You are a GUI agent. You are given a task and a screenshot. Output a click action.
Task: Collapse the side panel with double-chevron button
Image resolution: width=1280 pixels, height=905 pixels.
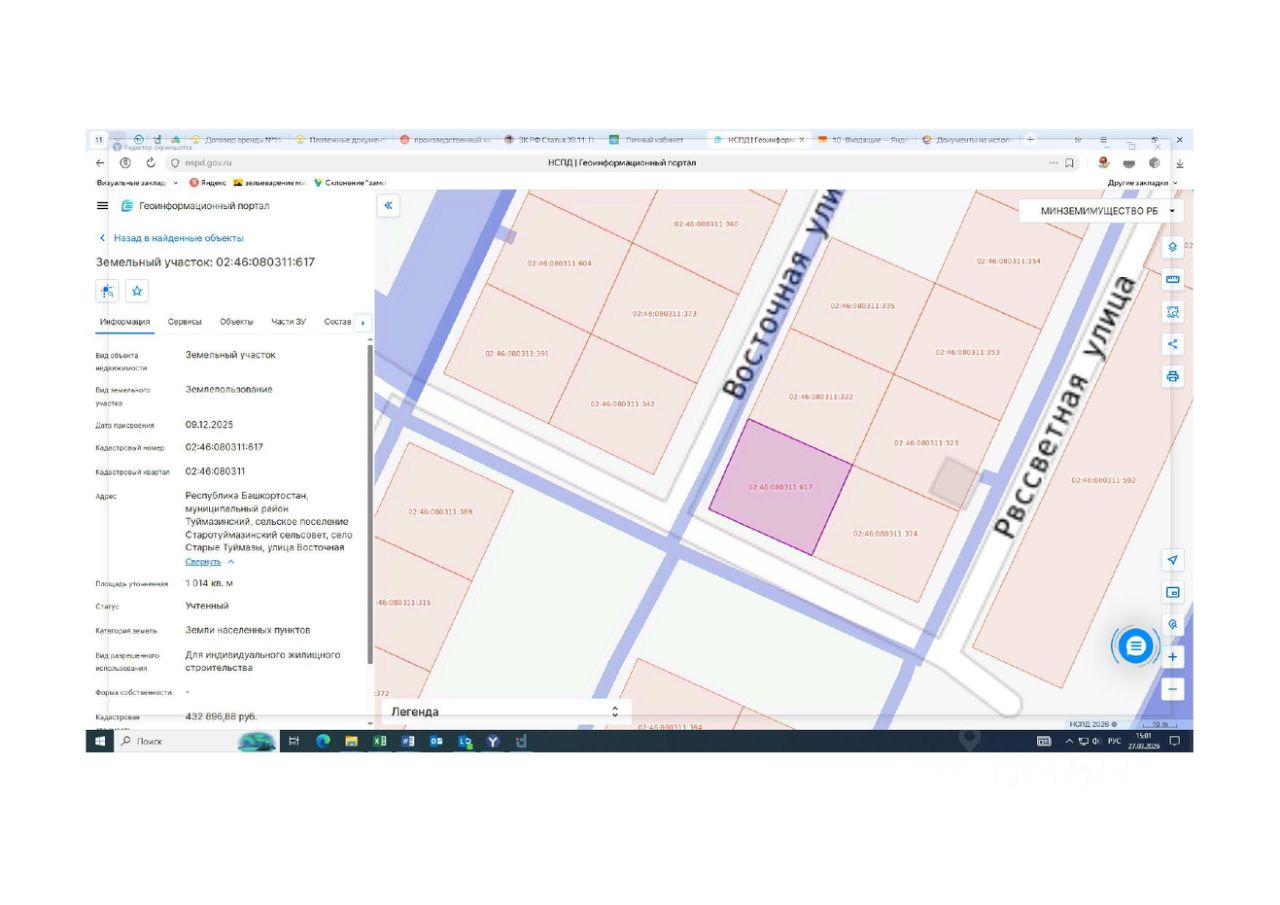(389, 206)
